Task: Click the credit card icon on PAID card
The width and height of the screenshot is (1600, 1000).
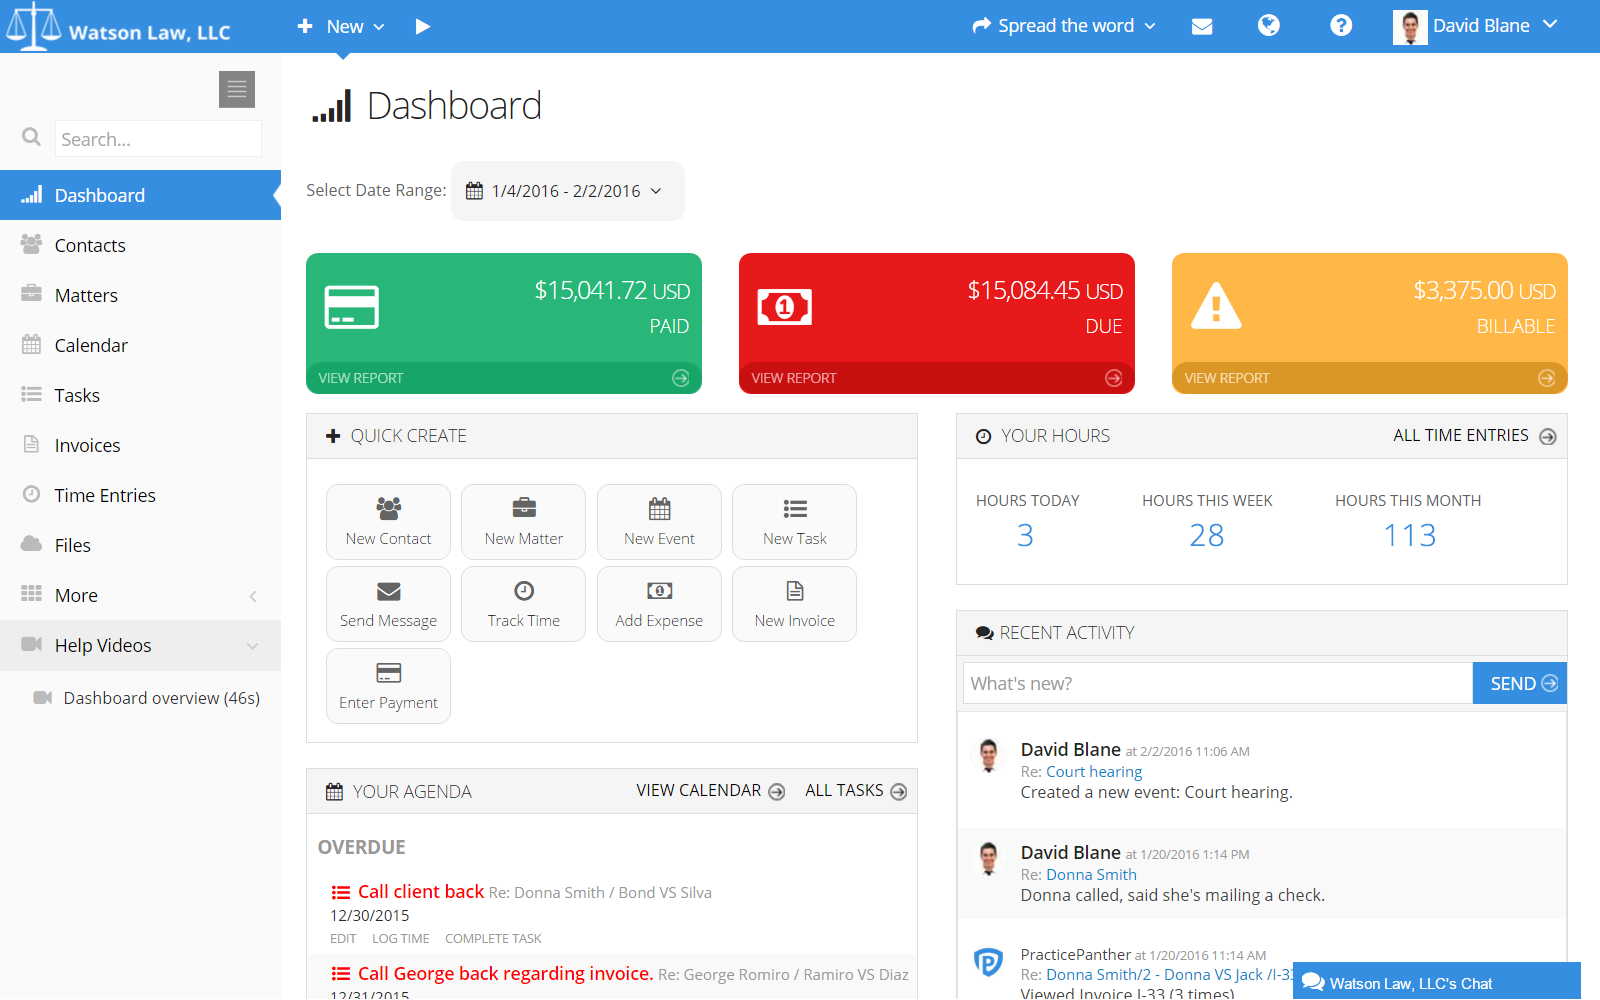Action: point(352,307)
